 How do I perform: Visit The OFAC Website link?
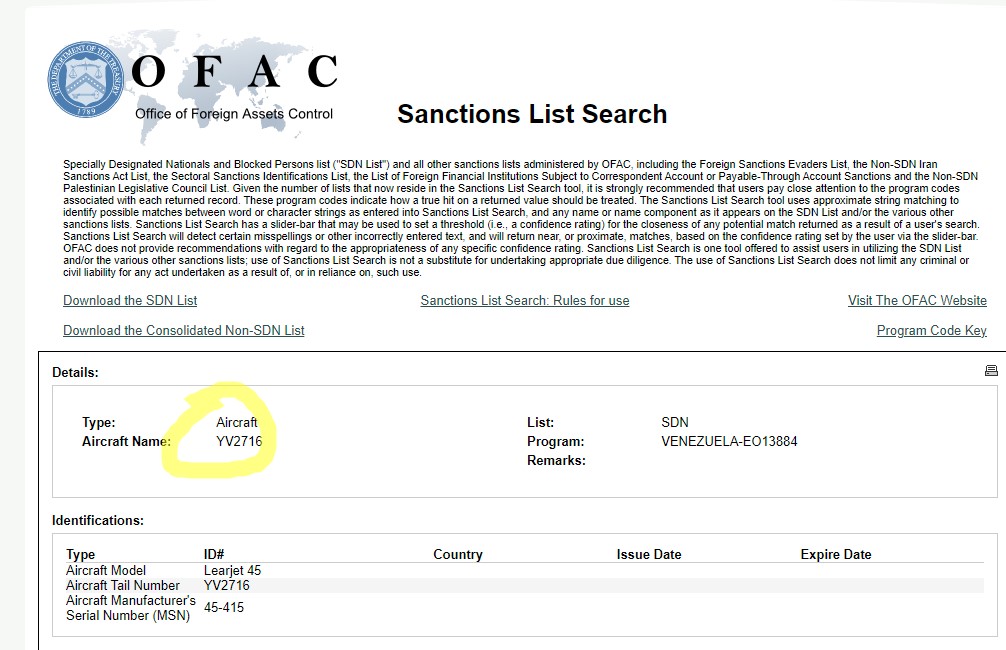(x=917, y=300)
